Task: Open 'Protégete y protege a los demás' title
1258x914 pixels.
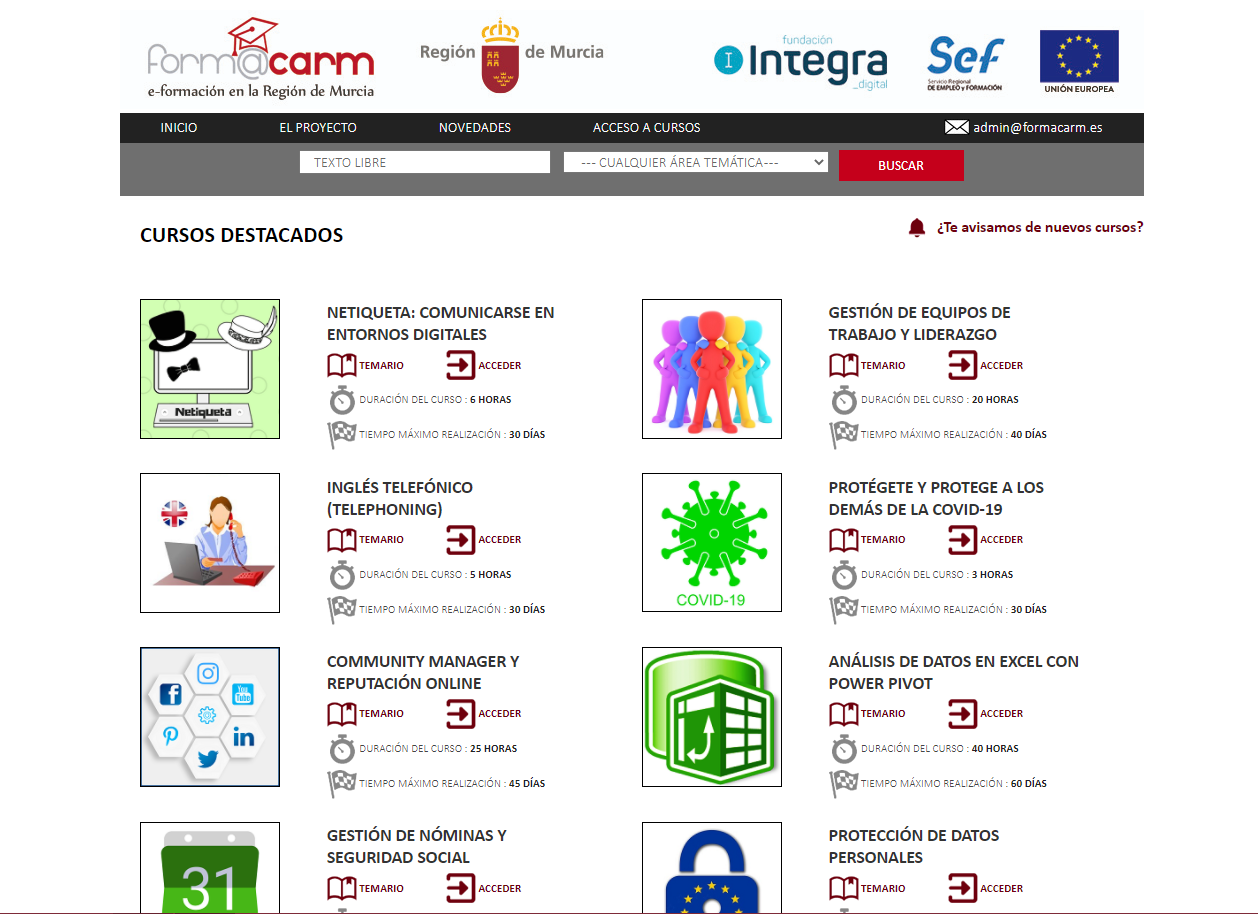Action: click(x=936, y=498)
